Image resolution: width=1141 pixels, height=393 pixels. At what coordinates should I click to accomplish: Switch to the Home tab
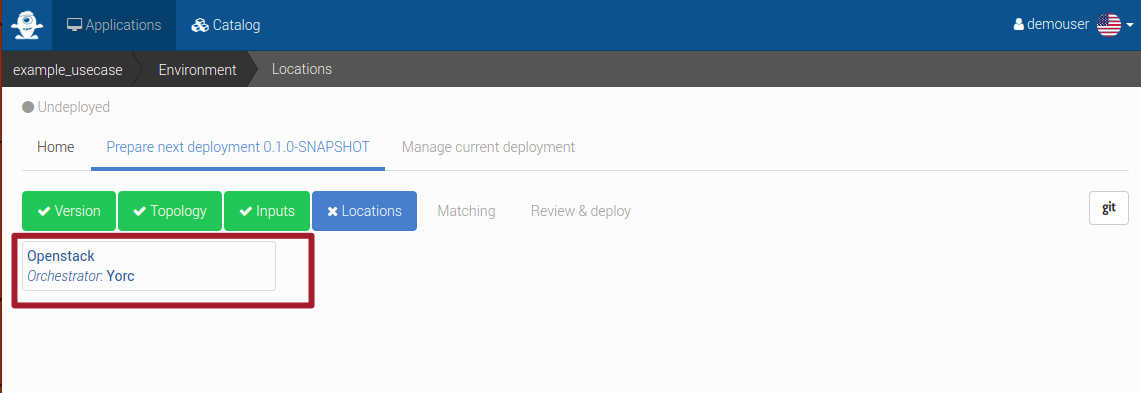(56, 147)
